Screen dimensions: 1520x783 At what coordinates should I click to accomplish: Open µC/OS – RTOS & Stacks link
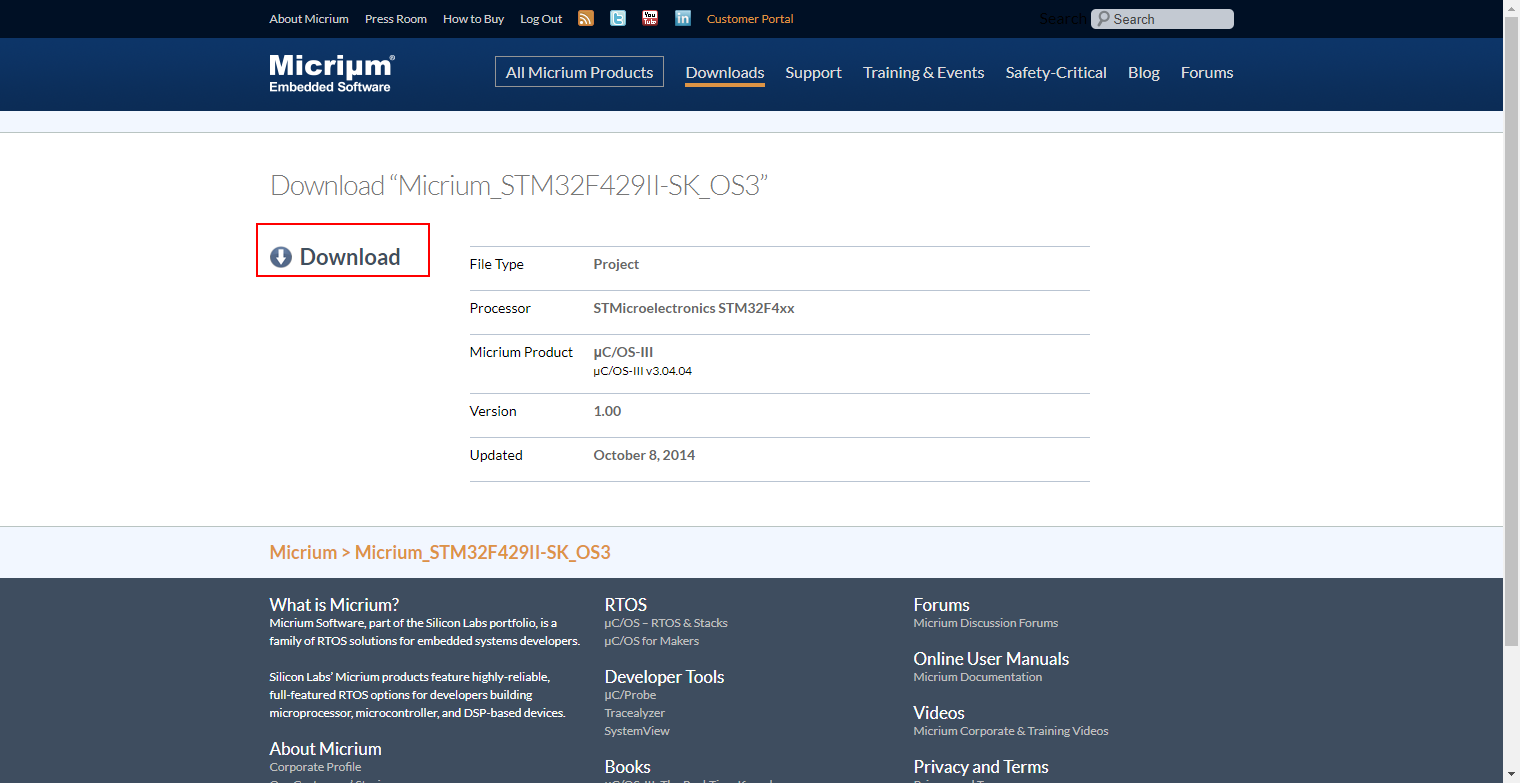click(x=666, y=623)
